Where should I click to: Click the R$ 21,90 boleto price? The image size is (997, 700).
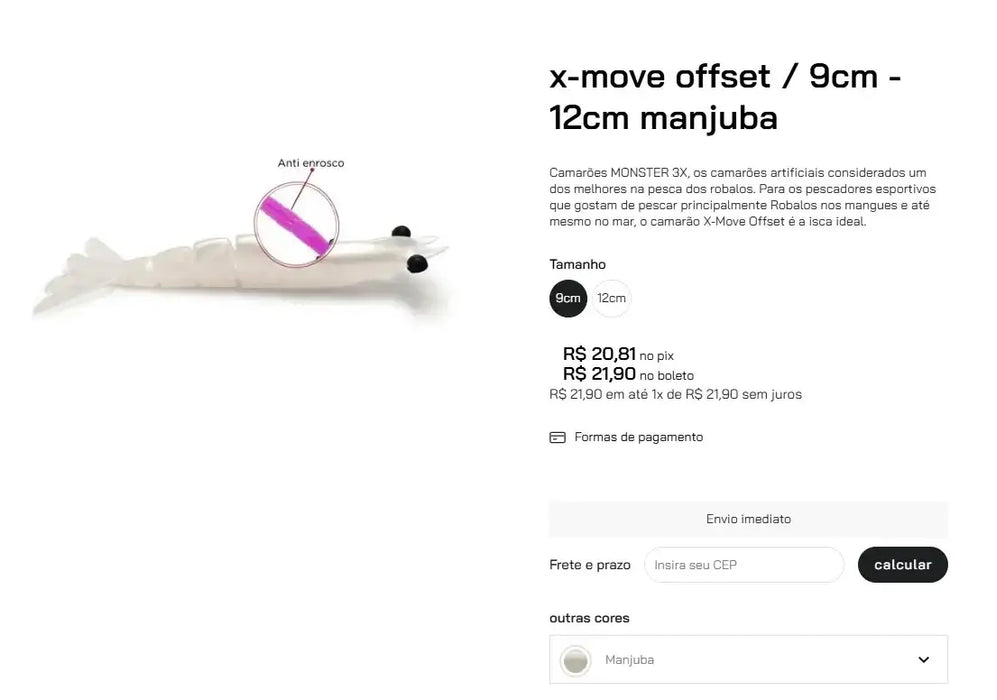point(599,374)
